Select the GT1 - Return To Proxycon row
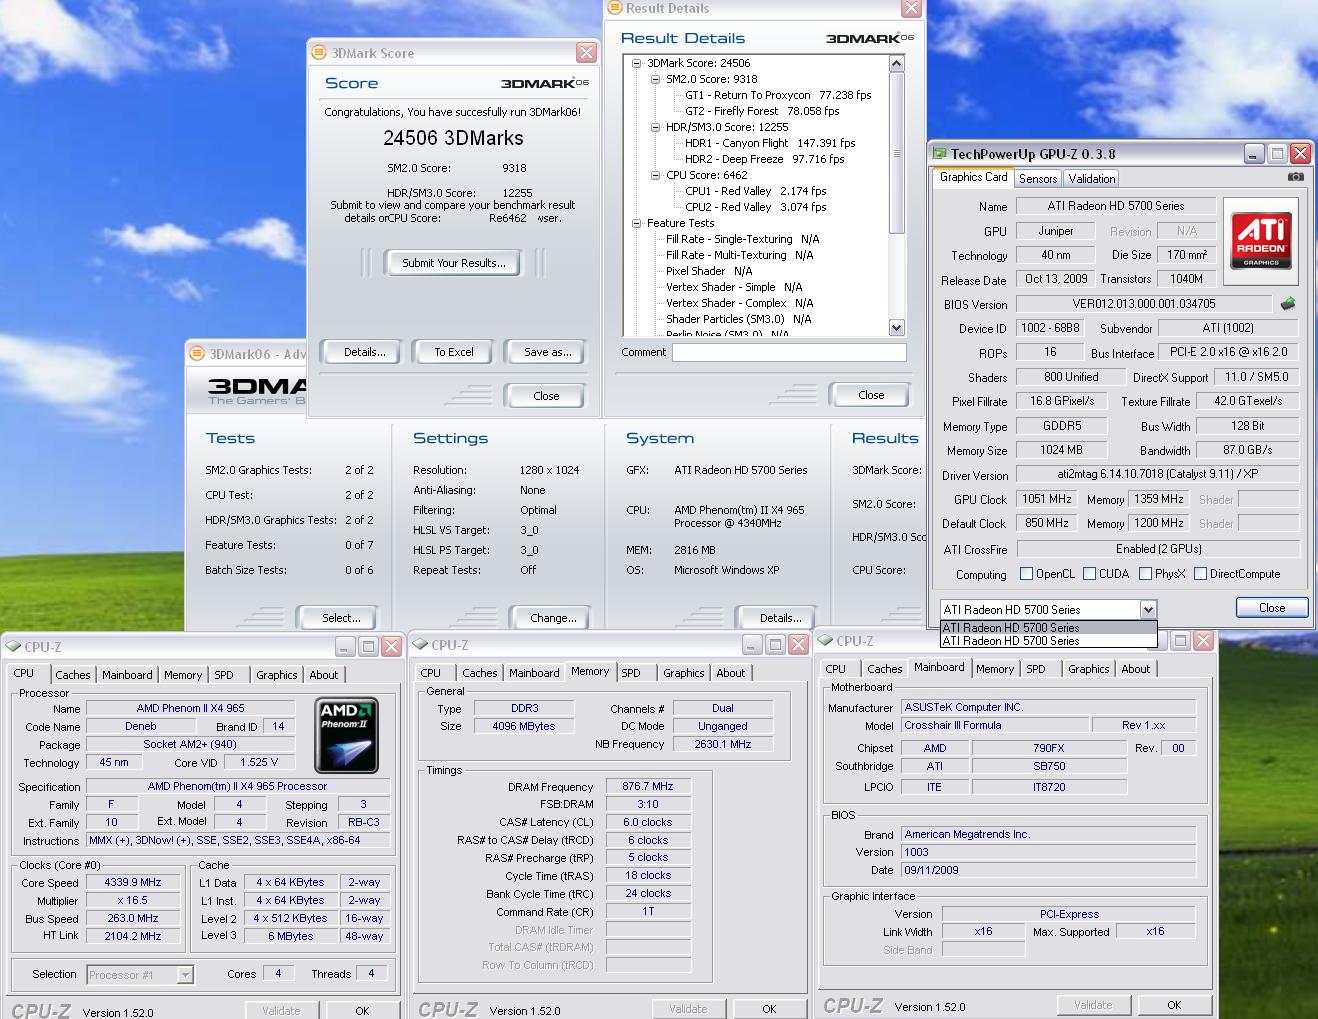 [778, 95]
